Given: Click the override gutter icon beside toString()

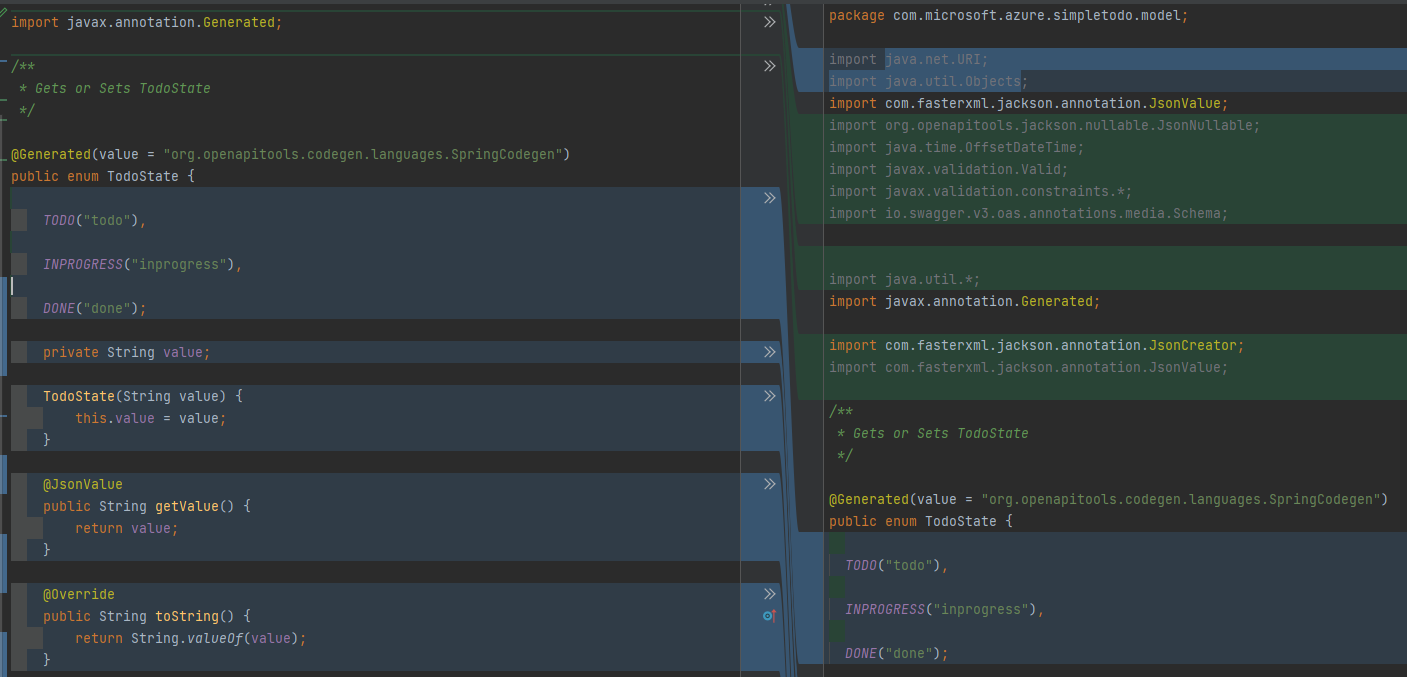Looking at the screenshot, I should (x=769, y=616).
